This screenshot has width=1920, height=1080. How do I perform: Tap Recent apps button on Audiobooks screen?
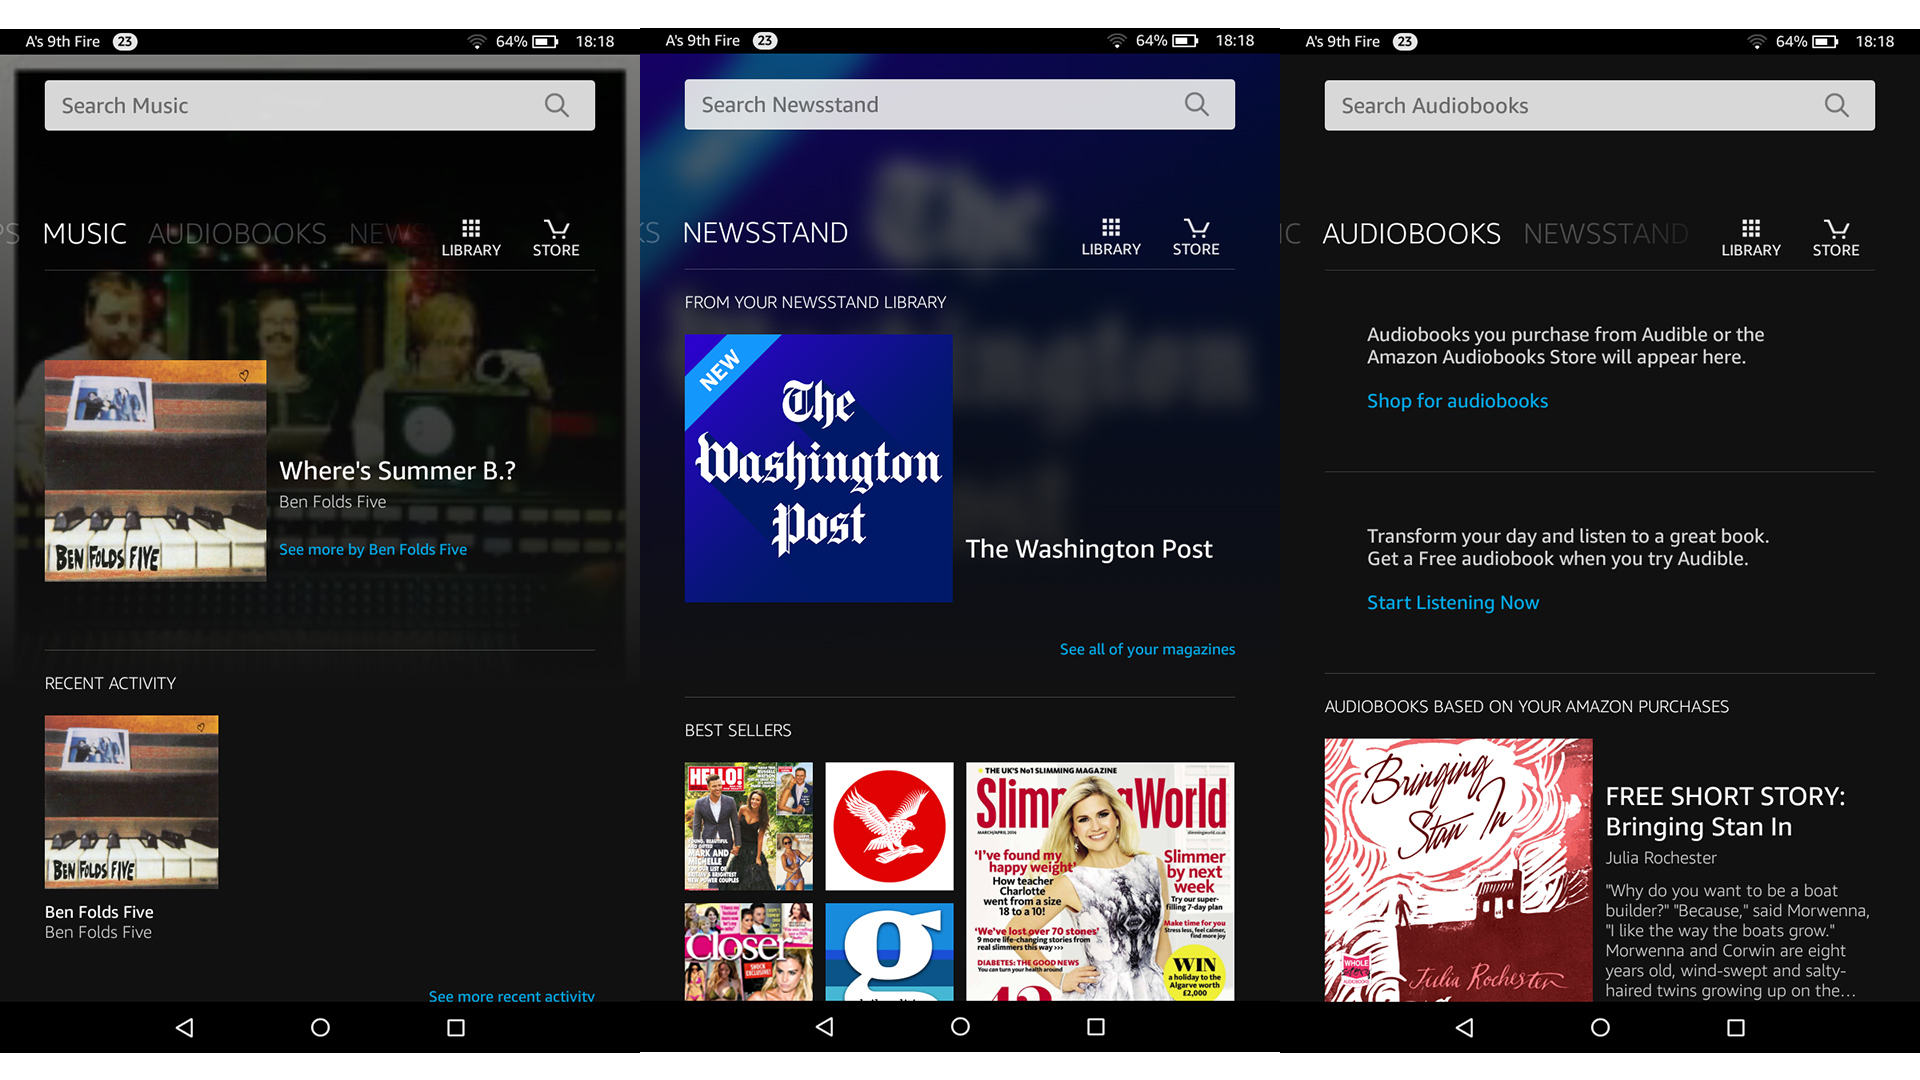(1736, 1027)
